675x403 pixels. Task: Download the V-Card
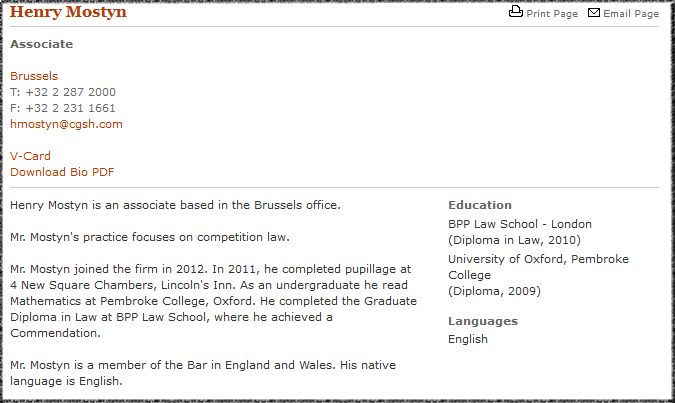tap(31, 156)
